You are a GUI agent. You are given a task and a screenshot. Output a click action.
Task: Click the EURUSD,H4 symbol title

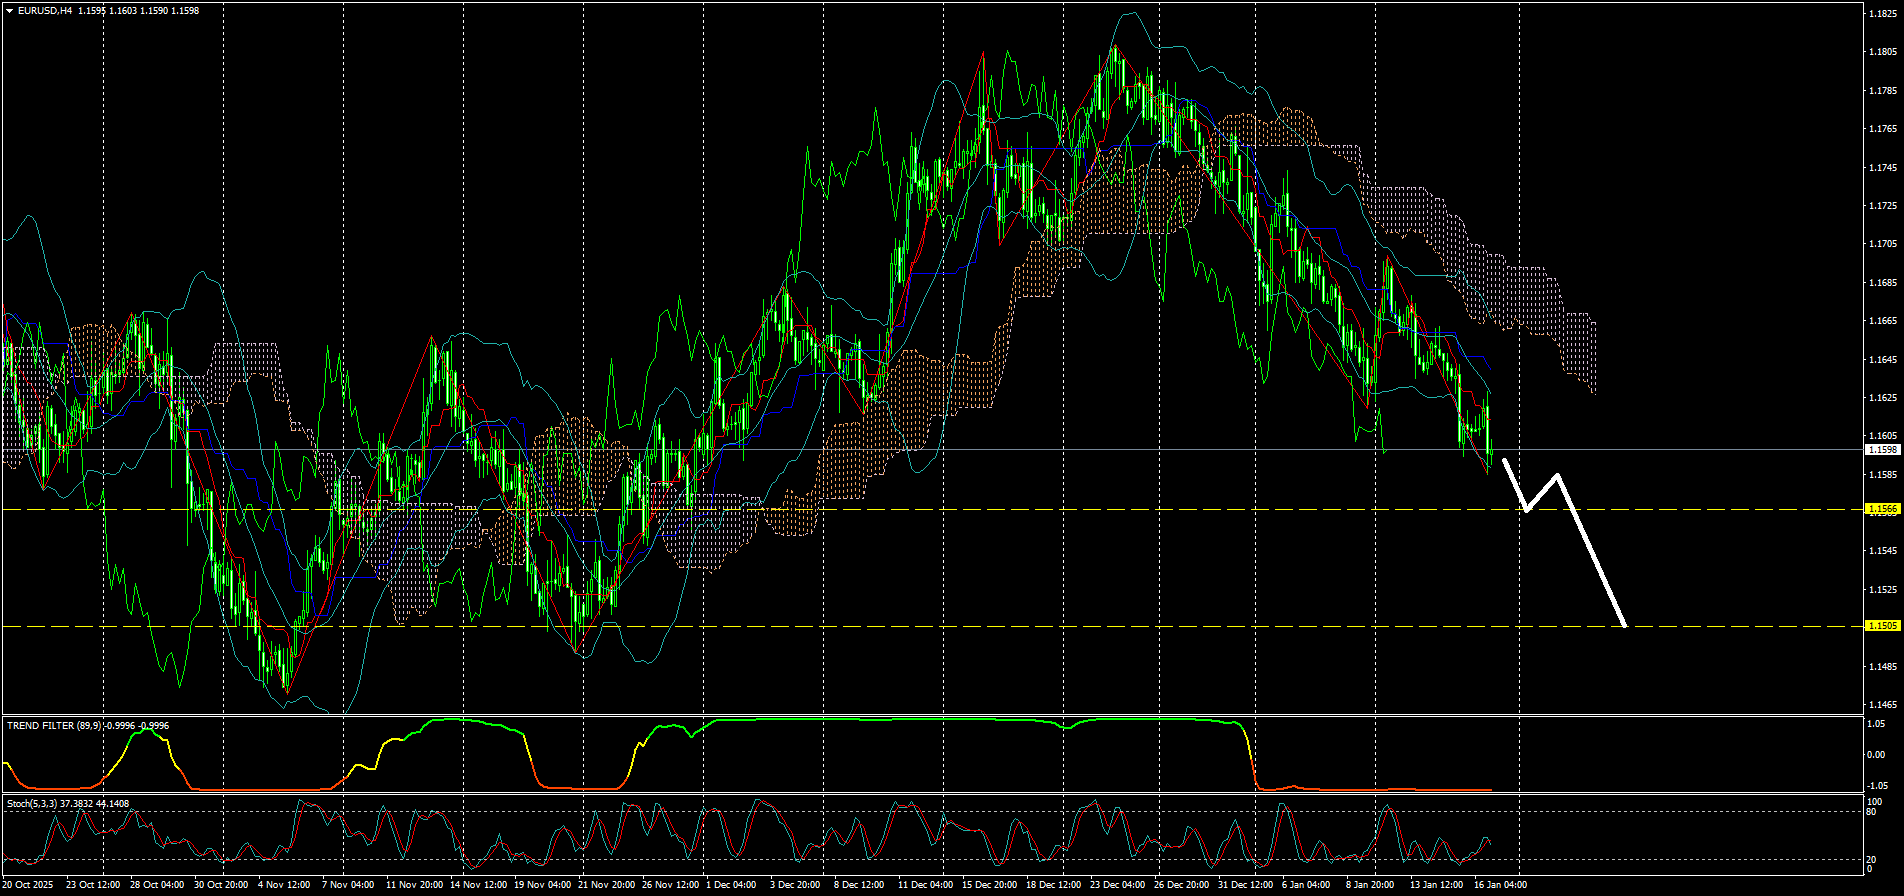pyautogui.click(x=44, y=11)
